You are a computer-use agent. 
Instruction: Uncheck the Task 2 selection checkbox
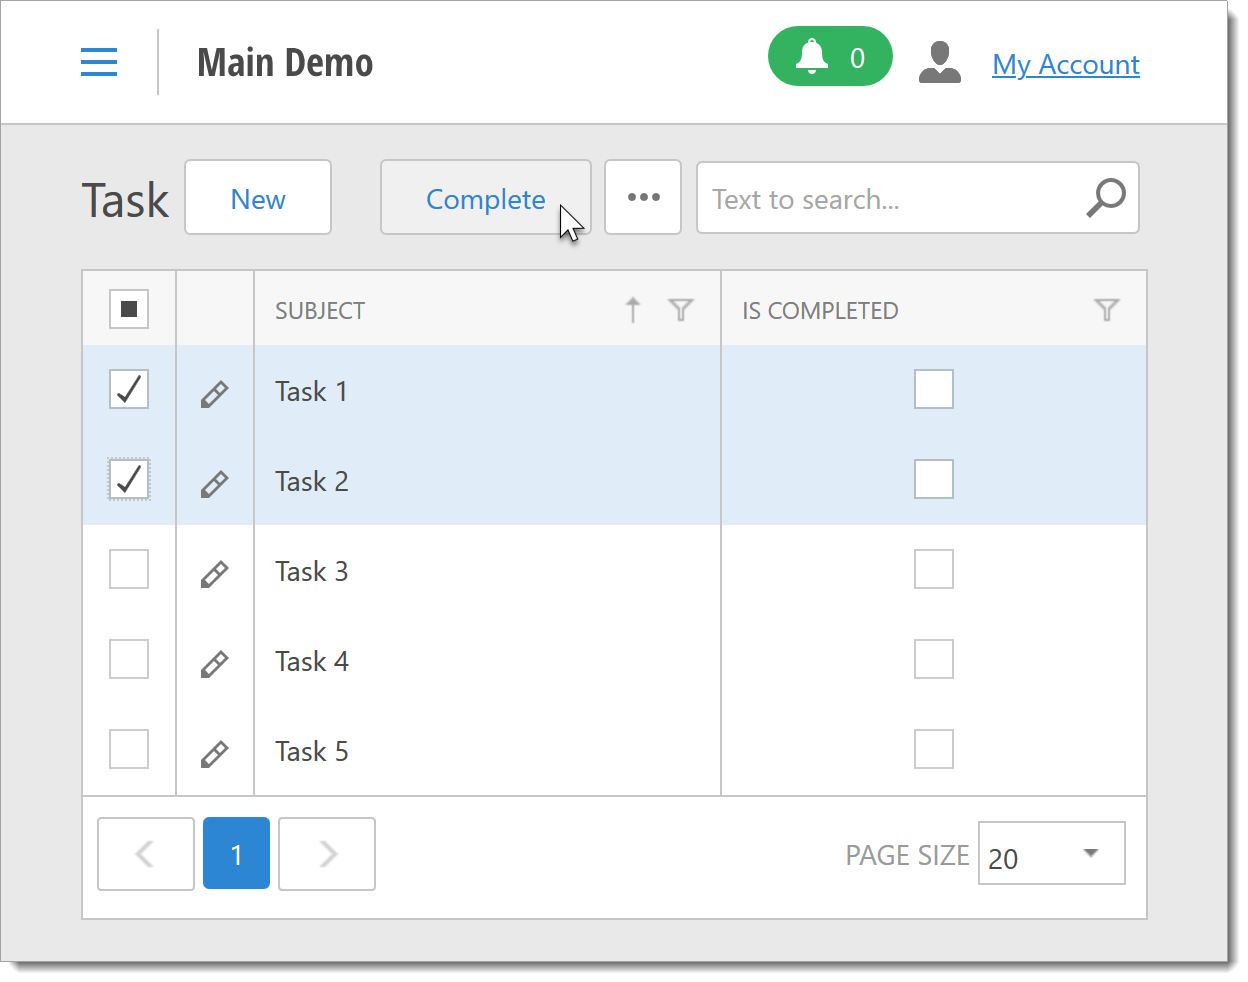click(129, 479)
